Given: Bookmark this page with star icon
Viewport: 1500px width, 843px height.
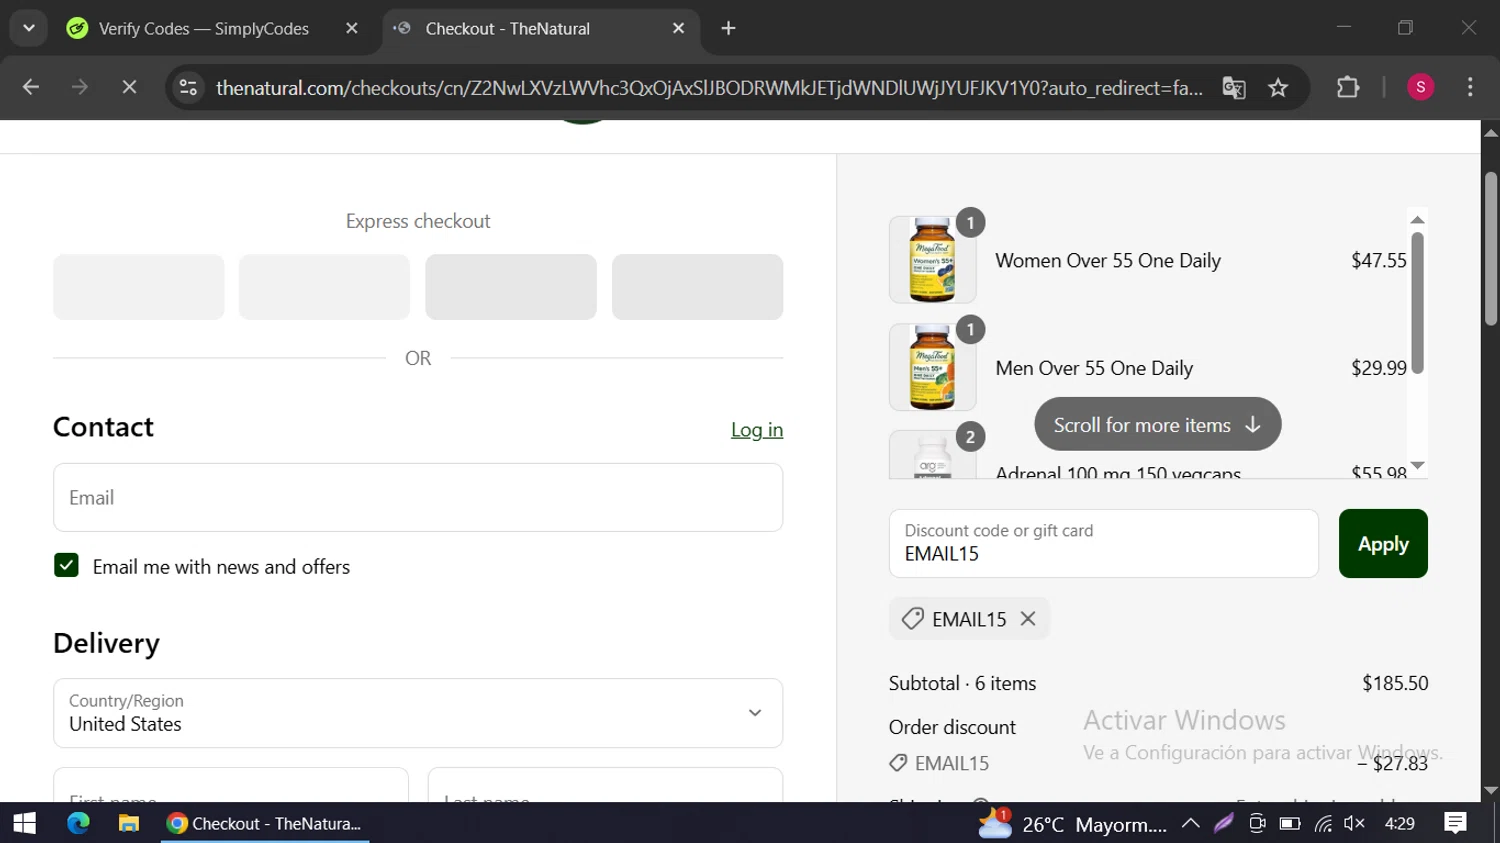Looking at the screenshot, I should coord(1278,88).
